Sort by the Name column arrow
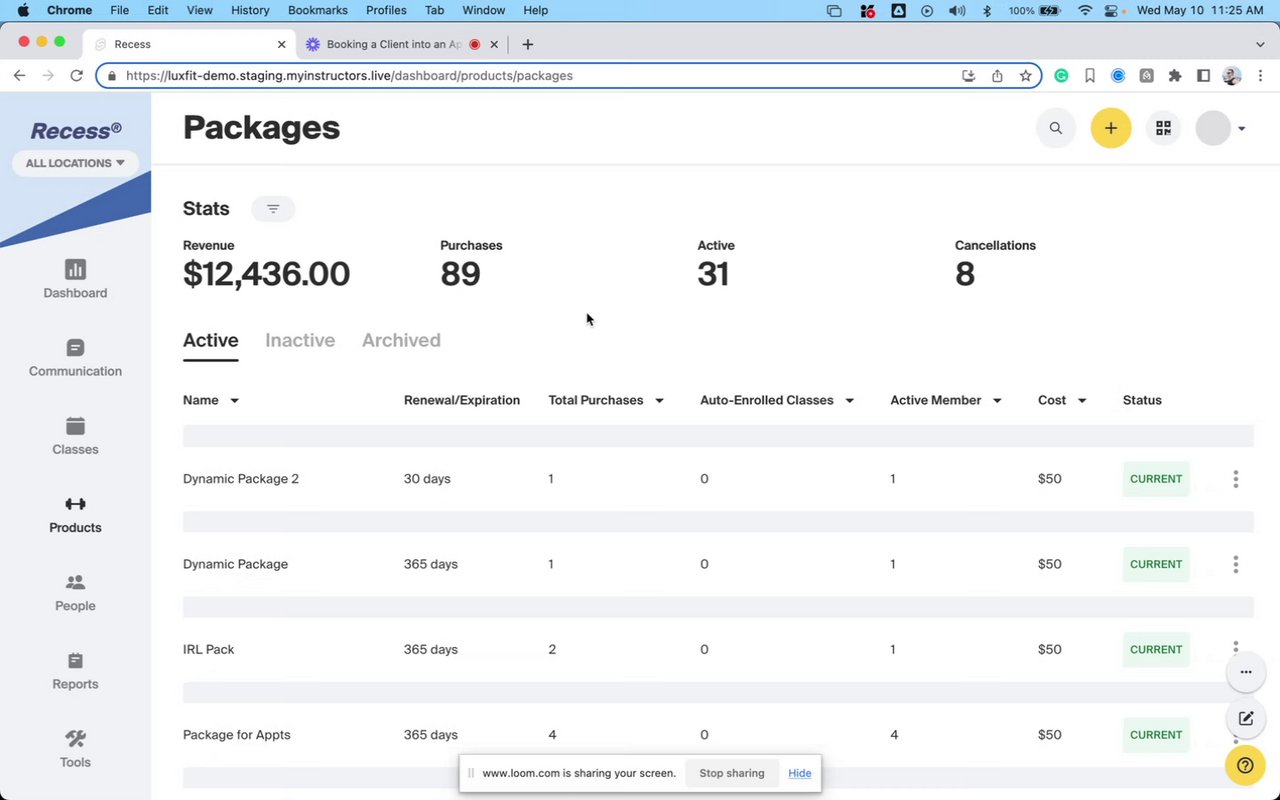Image resolution: width=1280 pixels, height=800 pixels. (x=234, y=401)
